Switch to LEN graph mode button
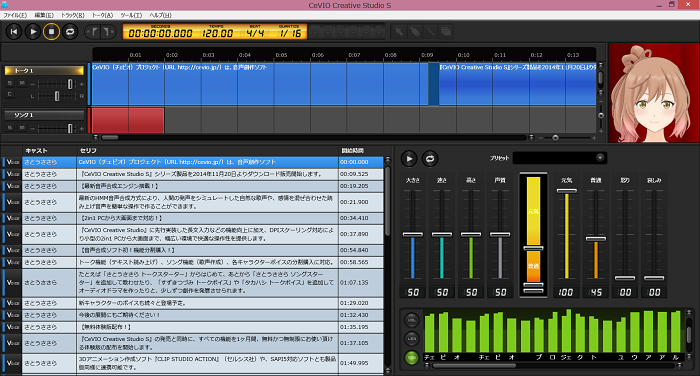The image size is (700, 376). click(x=412, y=338)
